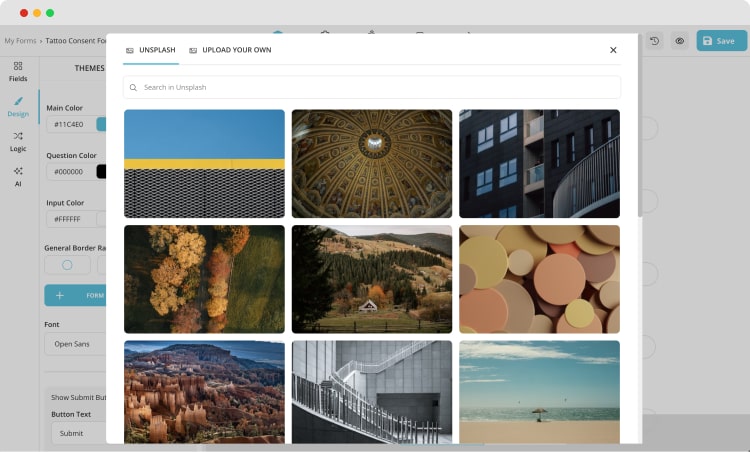Switch to the Unsplash tab
Viewport: 750px width, 452px height.
pyautogui.click(x=150, y=50)
